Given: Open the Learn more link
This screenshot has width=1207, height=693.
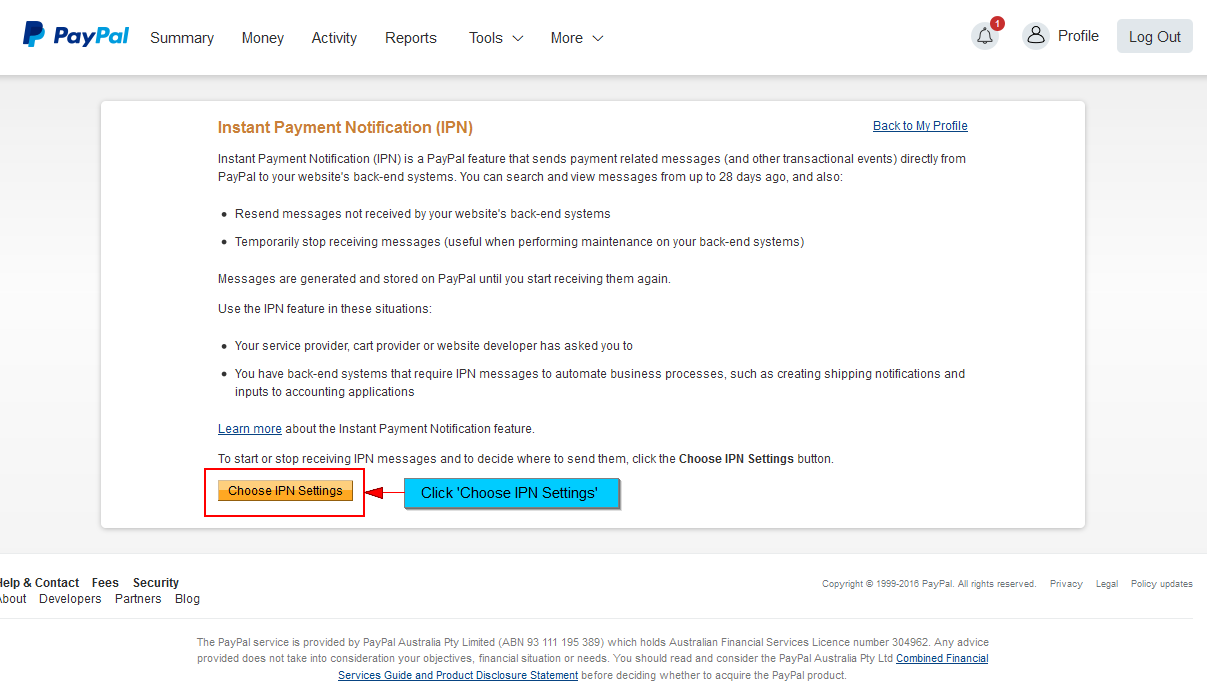Looking at the screenshot, I should coord(250,429).
